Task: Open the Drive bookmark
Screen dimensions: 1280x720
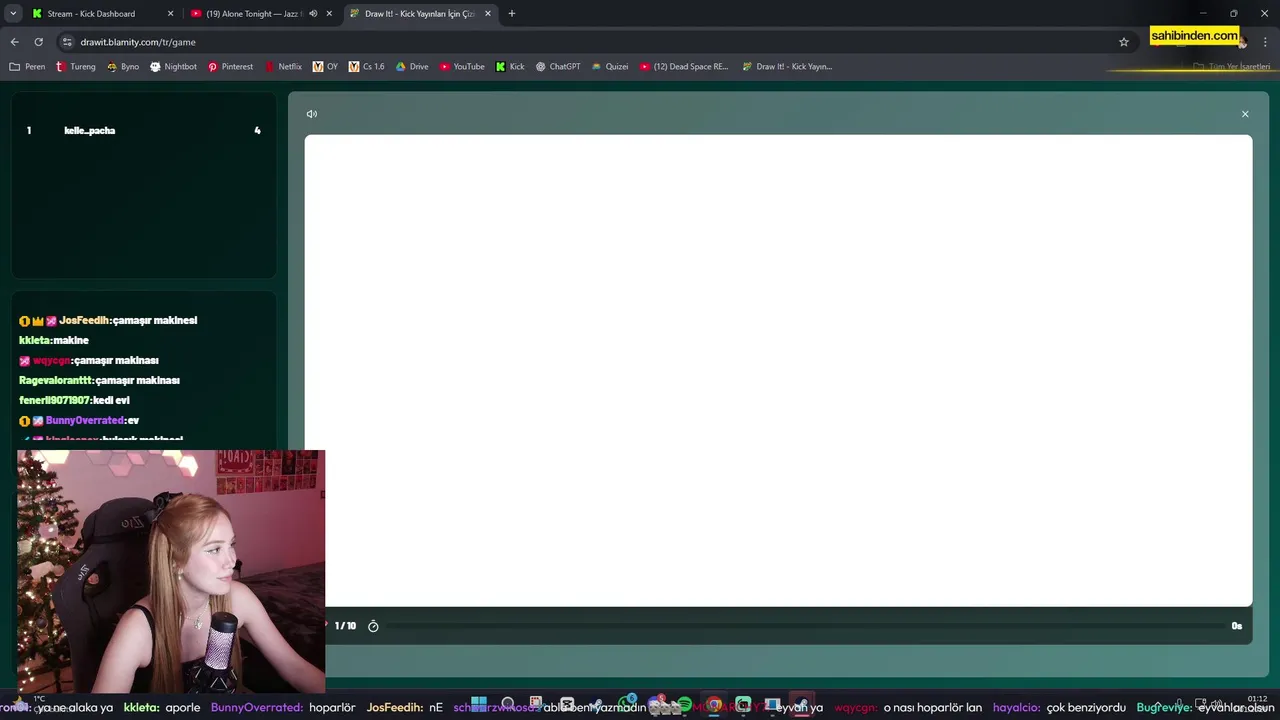Action: tap(412, 67)
